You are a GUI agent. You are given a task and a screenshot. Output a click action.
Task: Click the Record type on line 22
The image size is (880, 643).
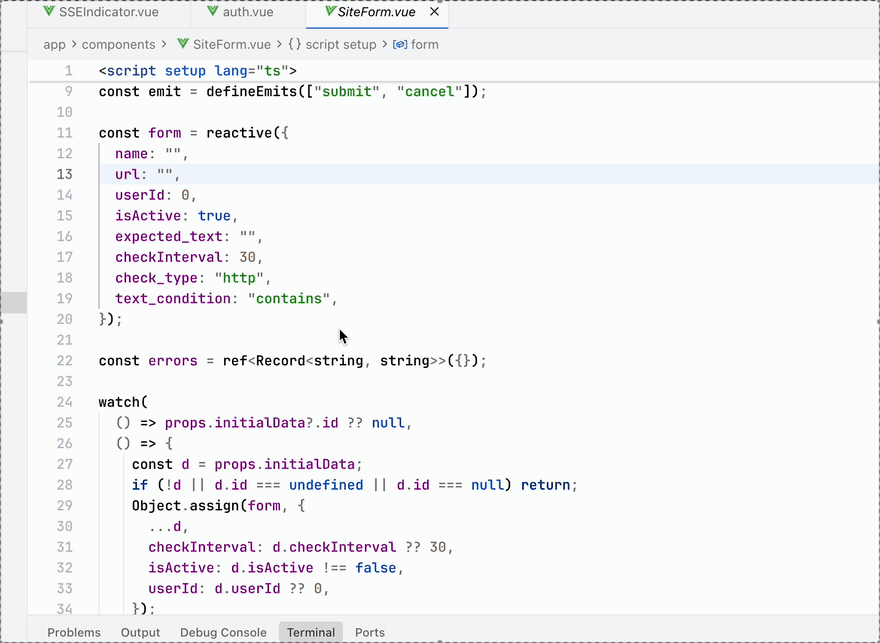[x=281, y=361]
